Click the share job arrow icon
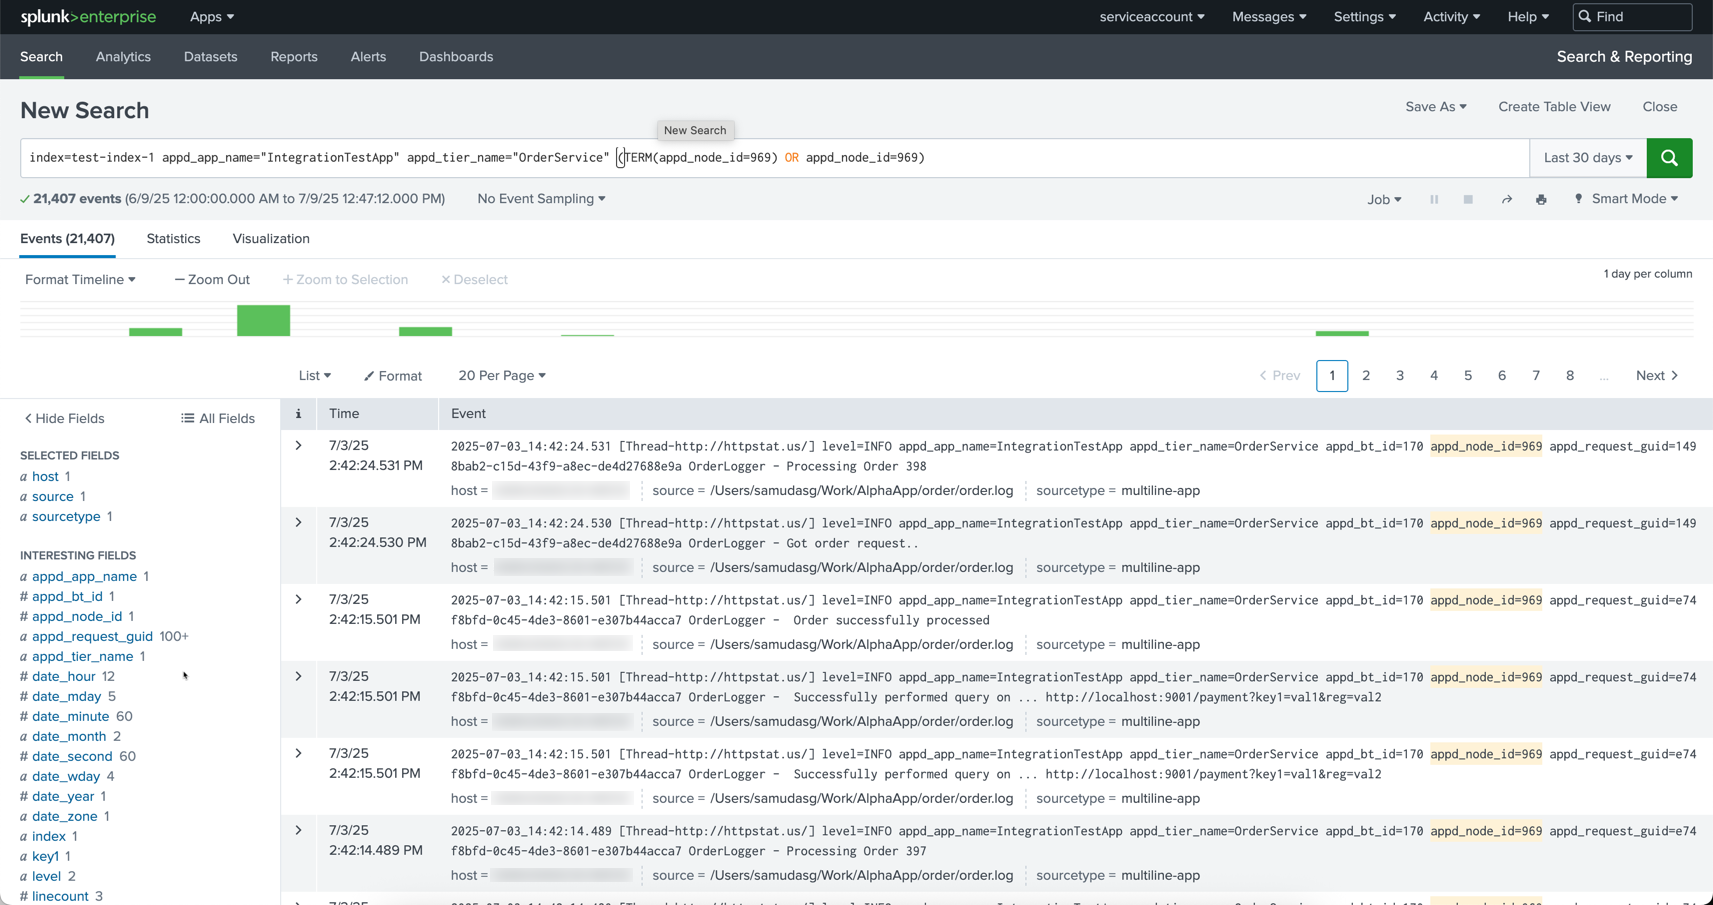Image resolution: width=1713 pixels, height=905 pixels. (1506, 200)
